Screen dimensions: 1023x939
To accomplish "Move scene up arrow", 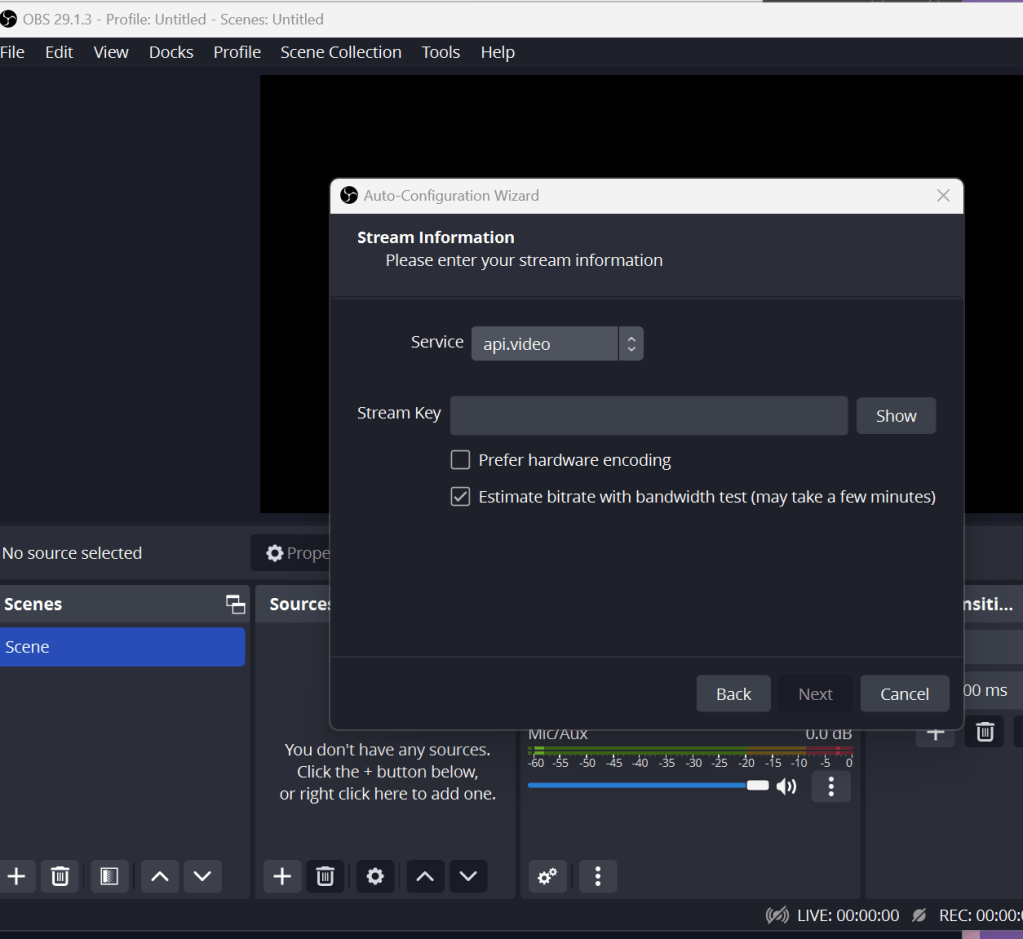I will pos(160,876).
